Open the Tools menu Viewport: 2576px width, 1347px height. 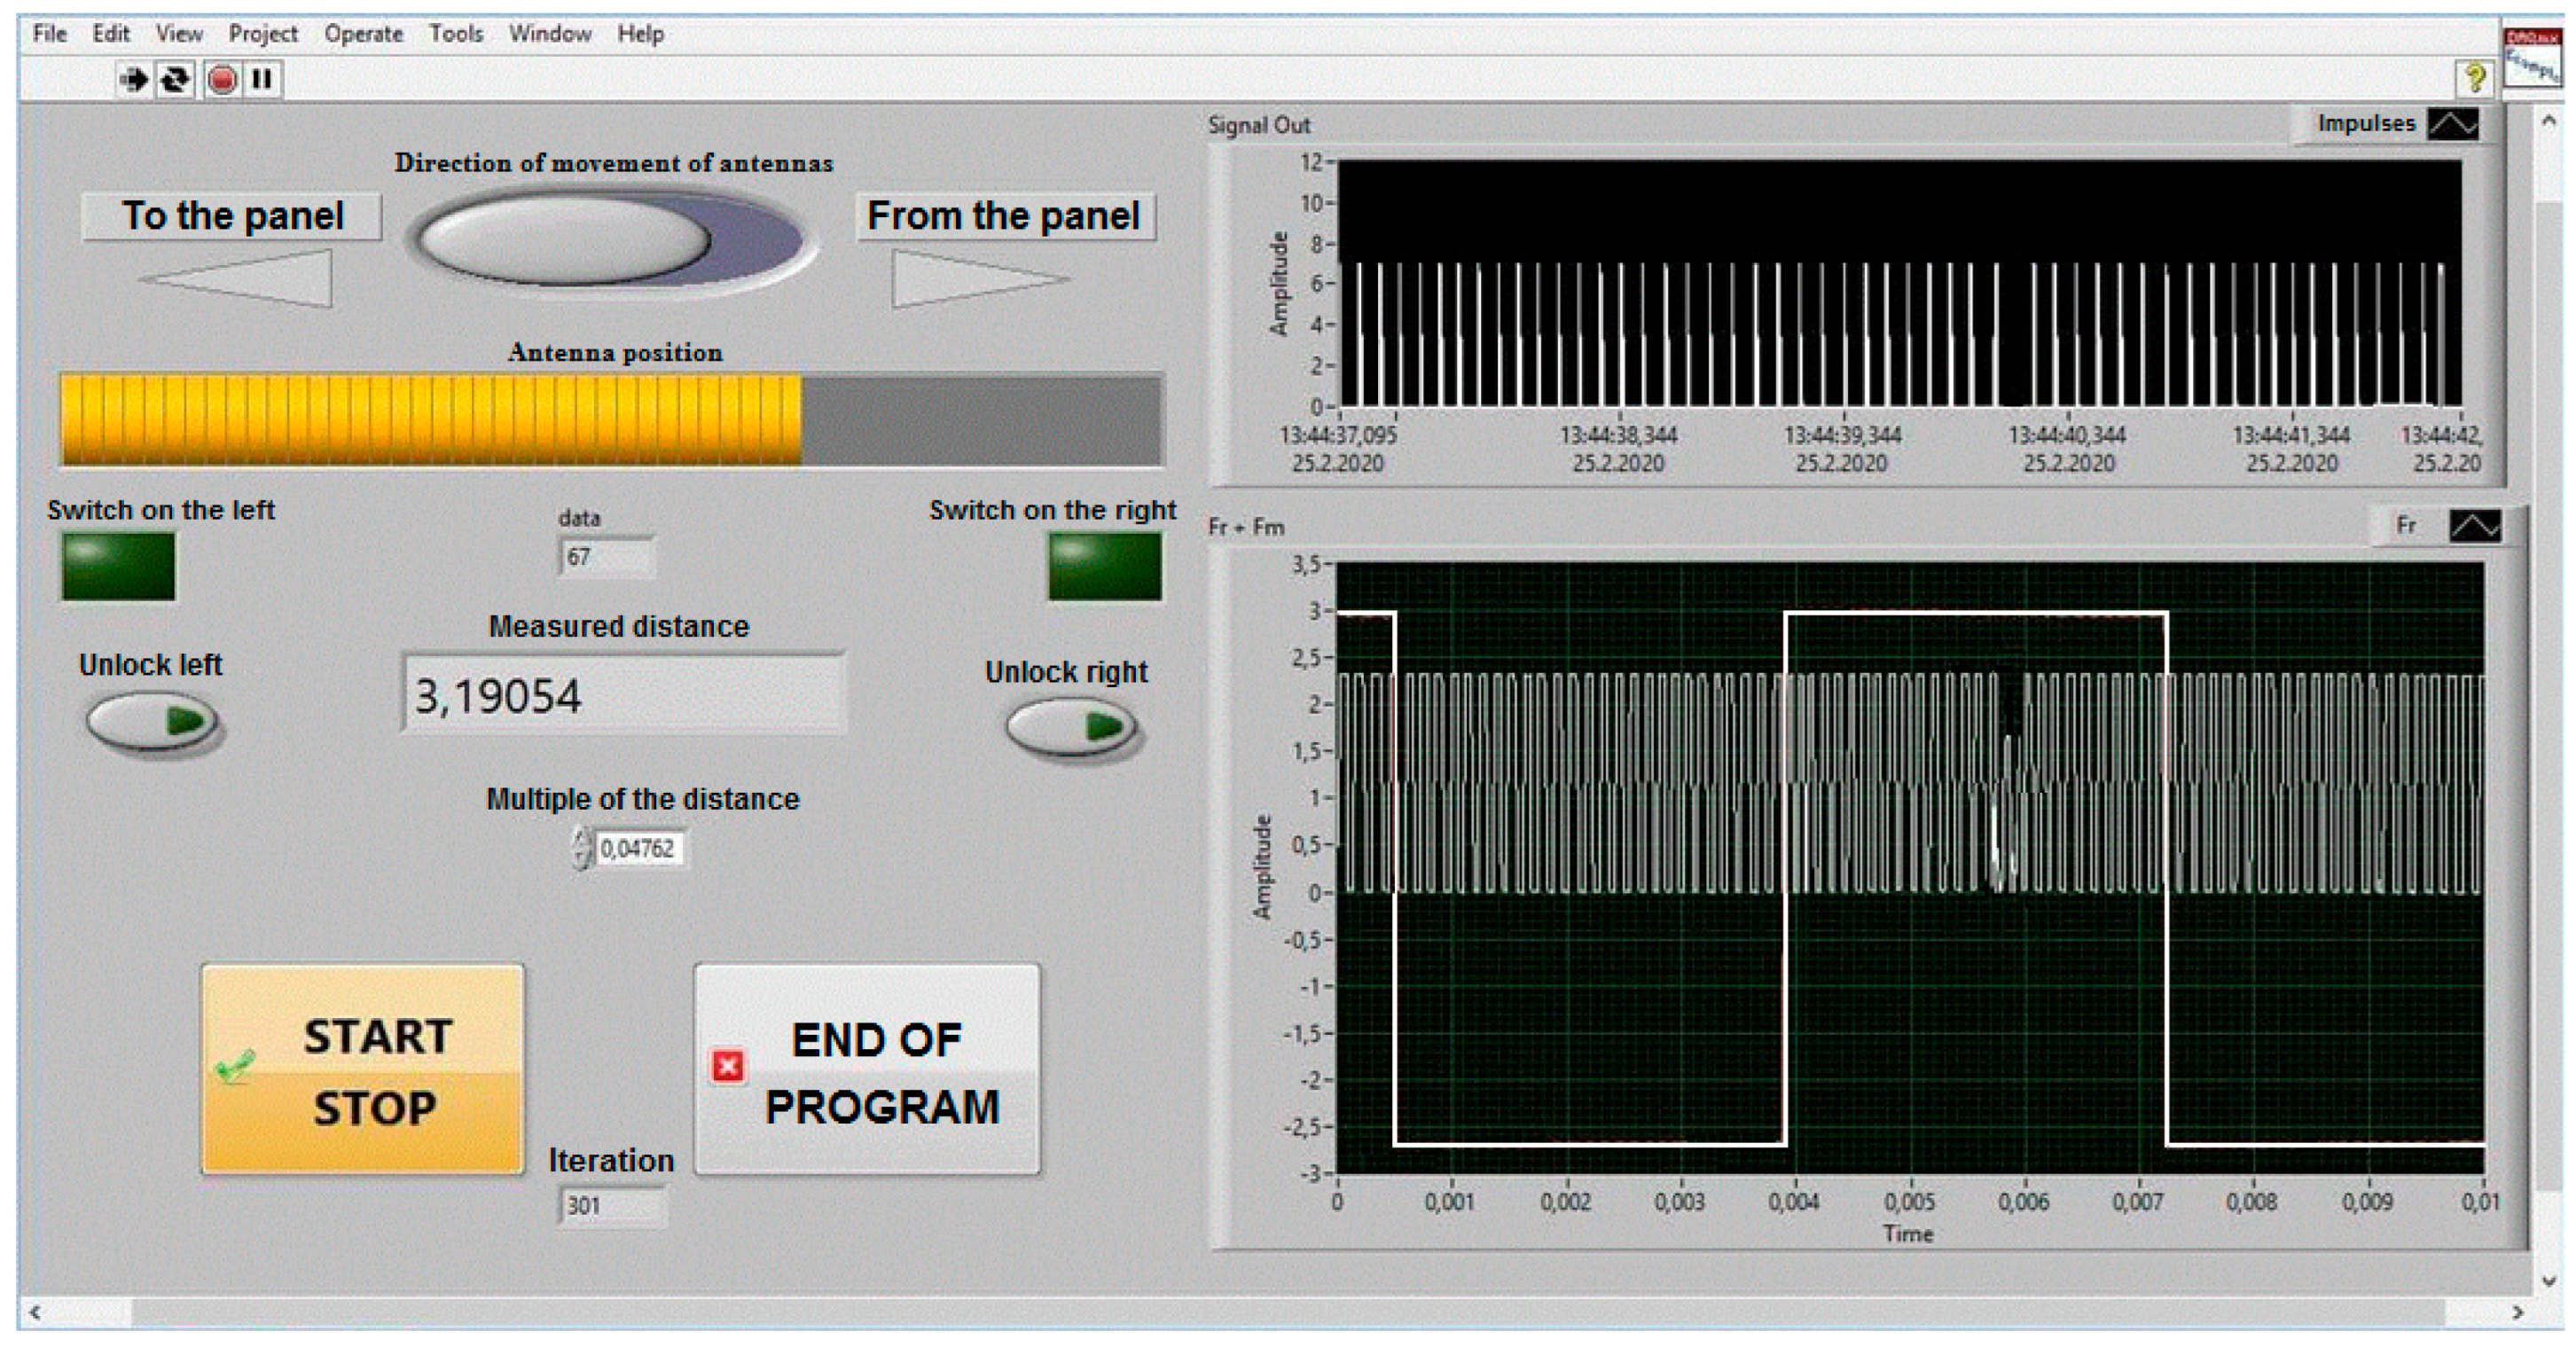coord(456,34)
